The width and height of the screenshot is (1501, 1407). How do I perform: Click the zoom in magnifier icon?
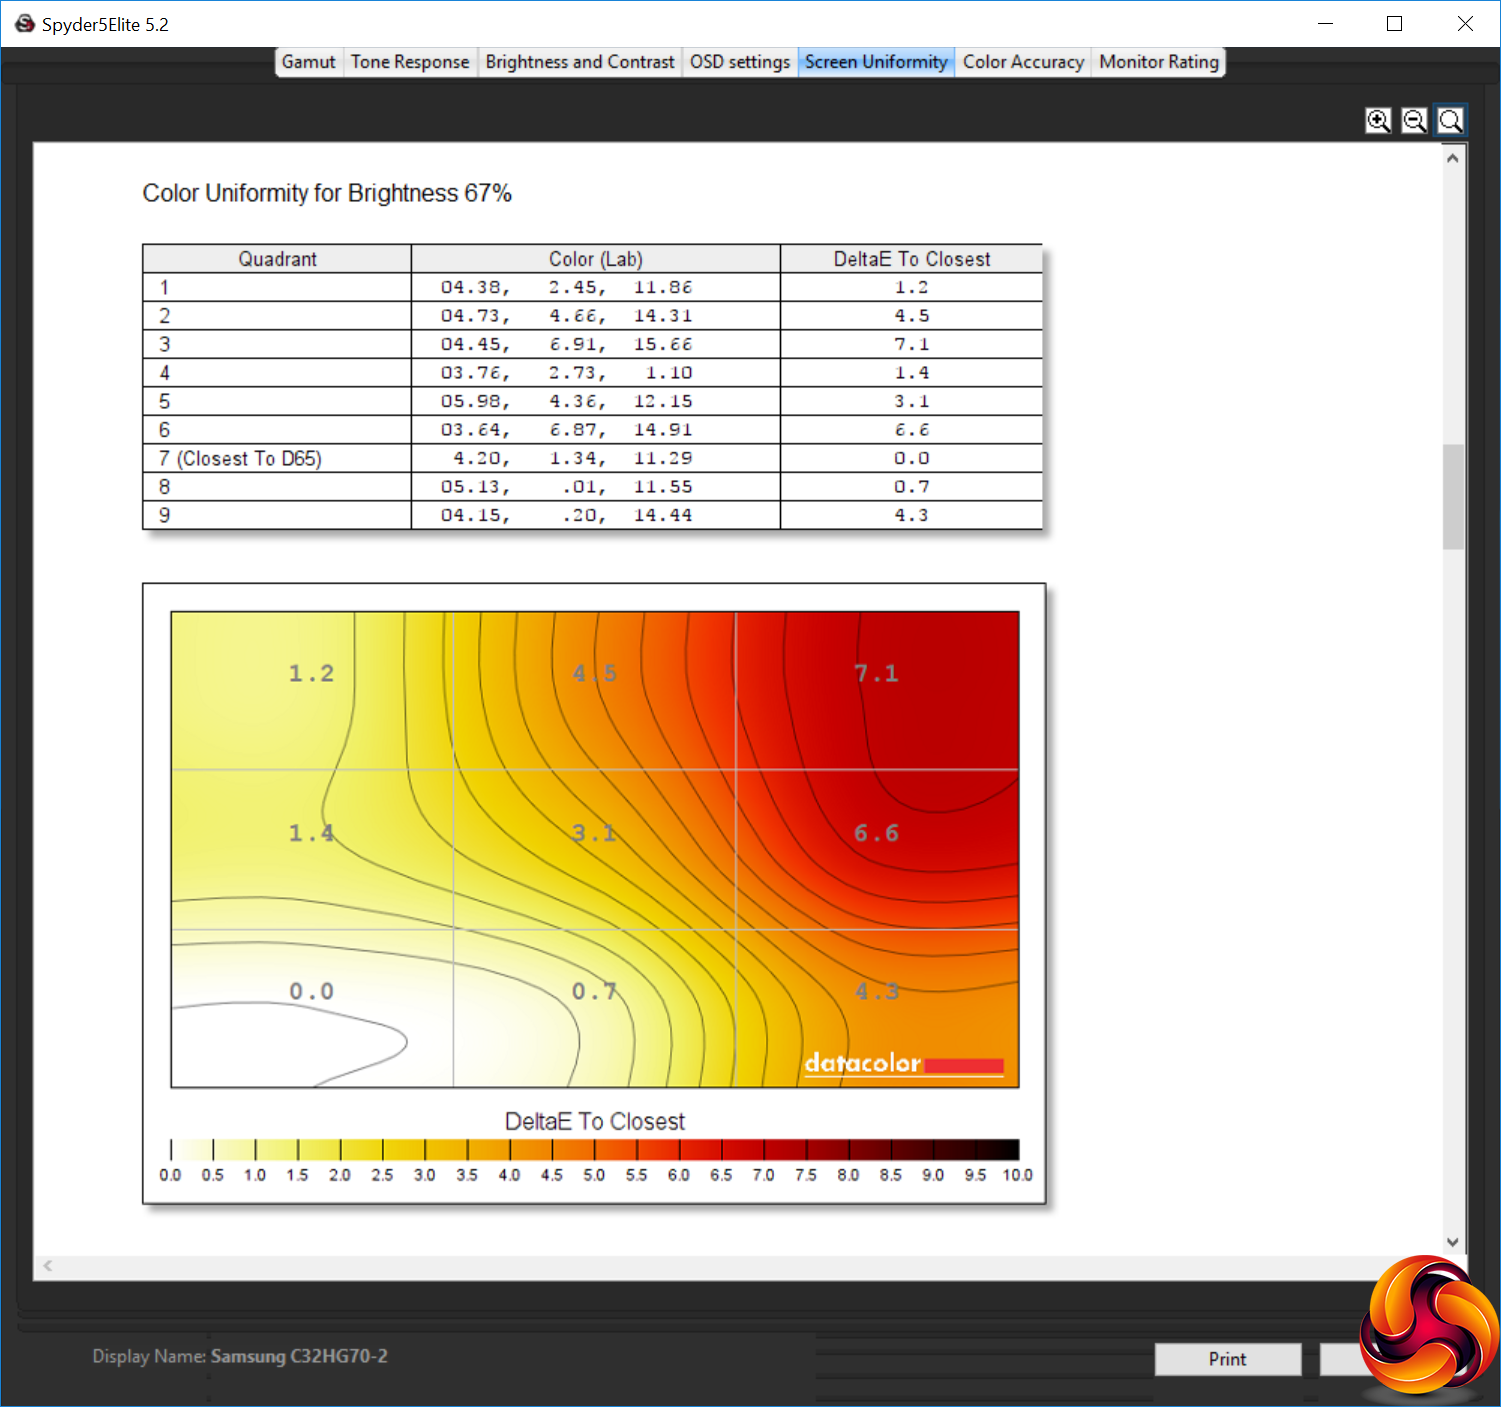click(x=1378, y=121)
